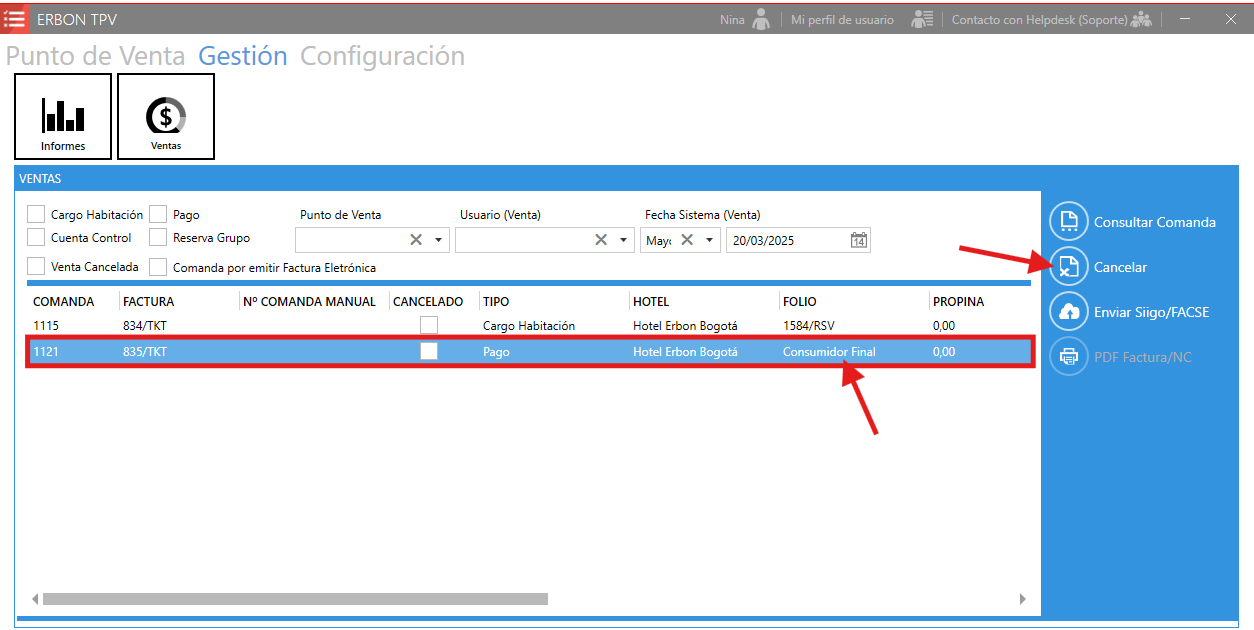This screenshot has height=630, width=1254.
Task: Expand the Punto de Venta dropdown
Action: pyautogui.click(x=438, y=240)
